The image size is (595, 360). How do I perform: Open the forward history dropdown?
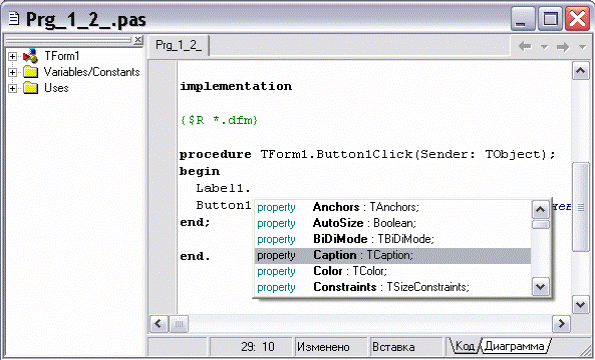[582, 47]
